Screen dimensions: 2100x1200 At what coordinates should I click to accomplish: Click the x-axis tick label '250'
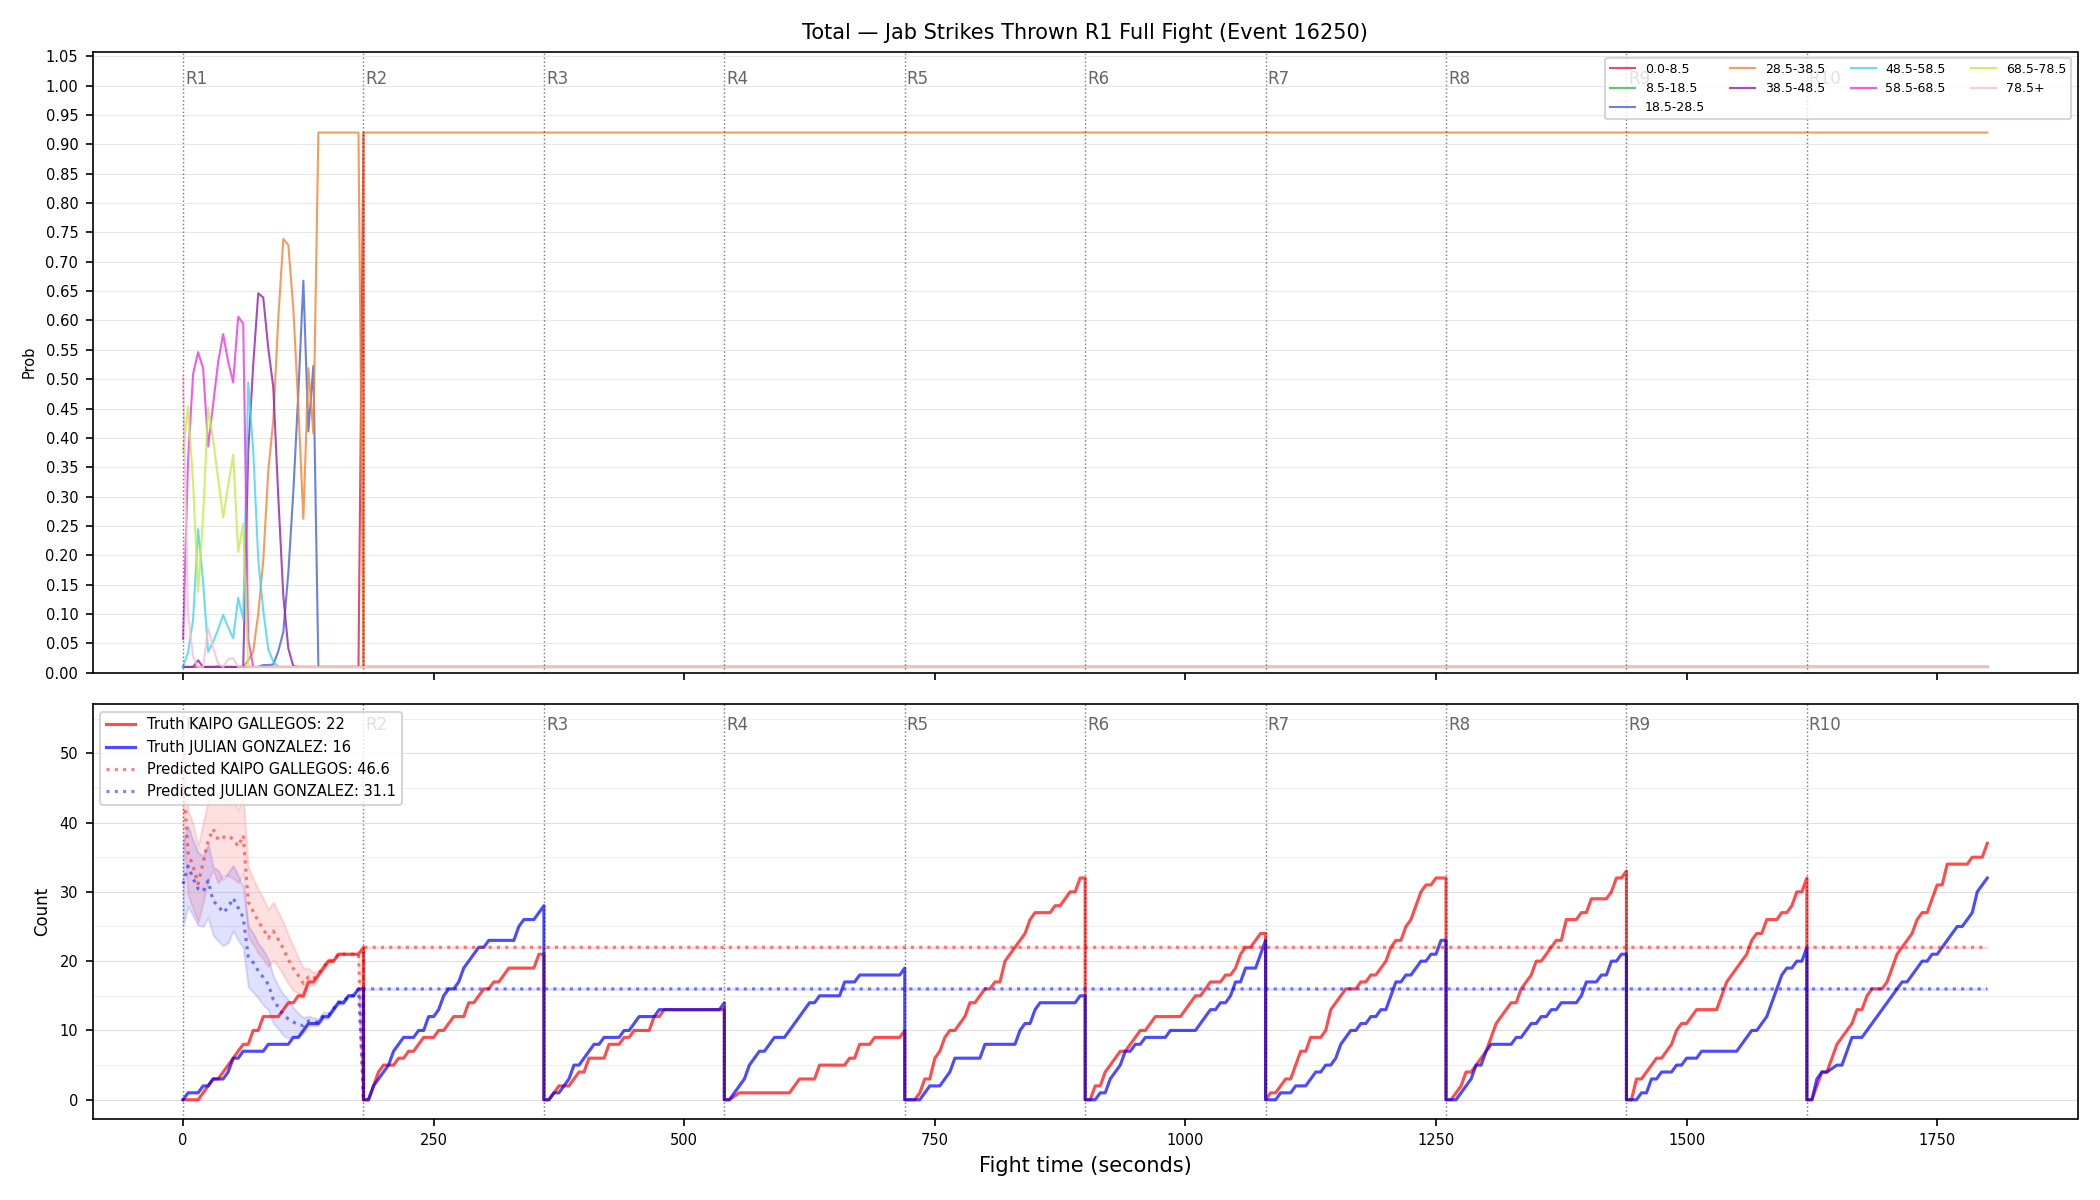tap(433, 1139)
